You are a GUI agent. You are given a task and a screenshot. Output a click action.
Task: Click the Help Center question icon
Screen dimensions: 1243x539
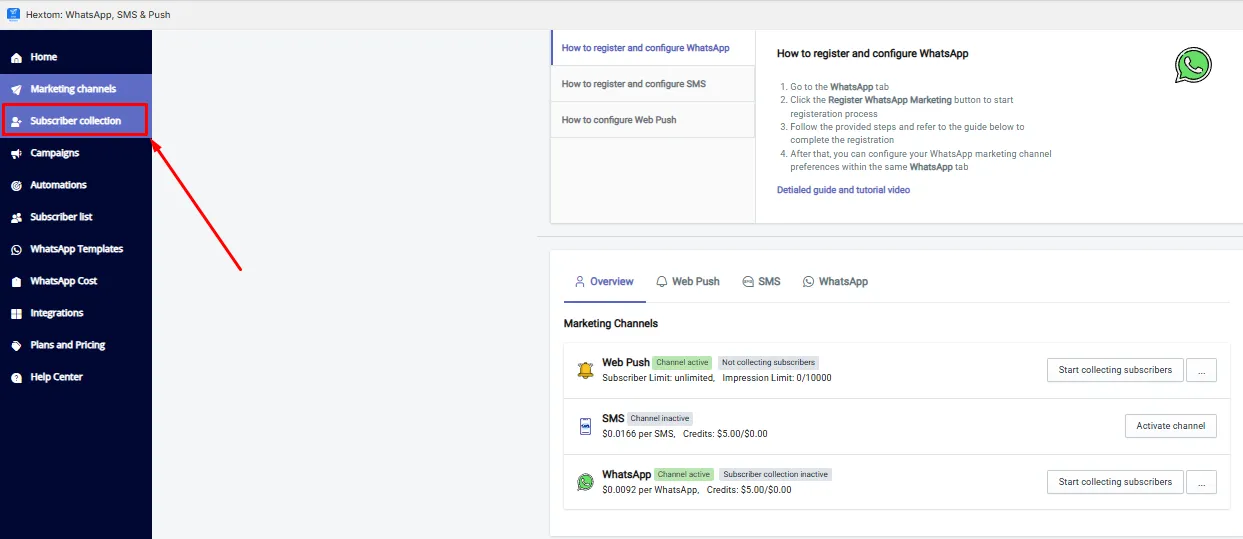[16, 377]
